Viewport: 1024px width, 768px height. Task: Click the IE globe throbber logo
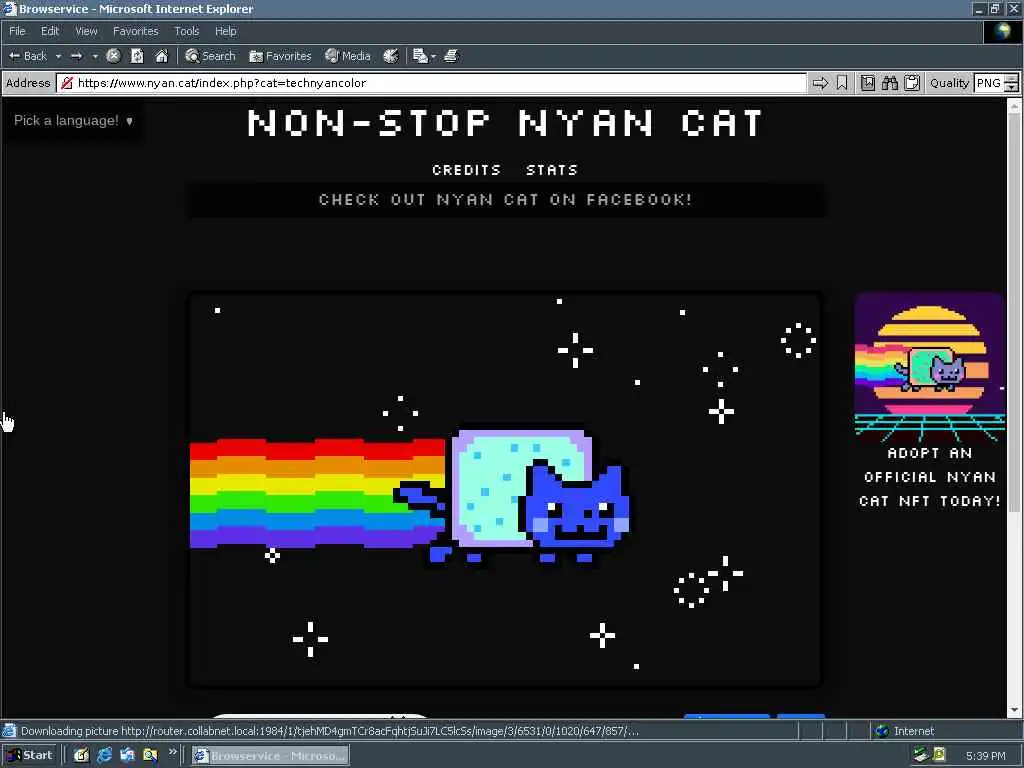coord(1003,31)
